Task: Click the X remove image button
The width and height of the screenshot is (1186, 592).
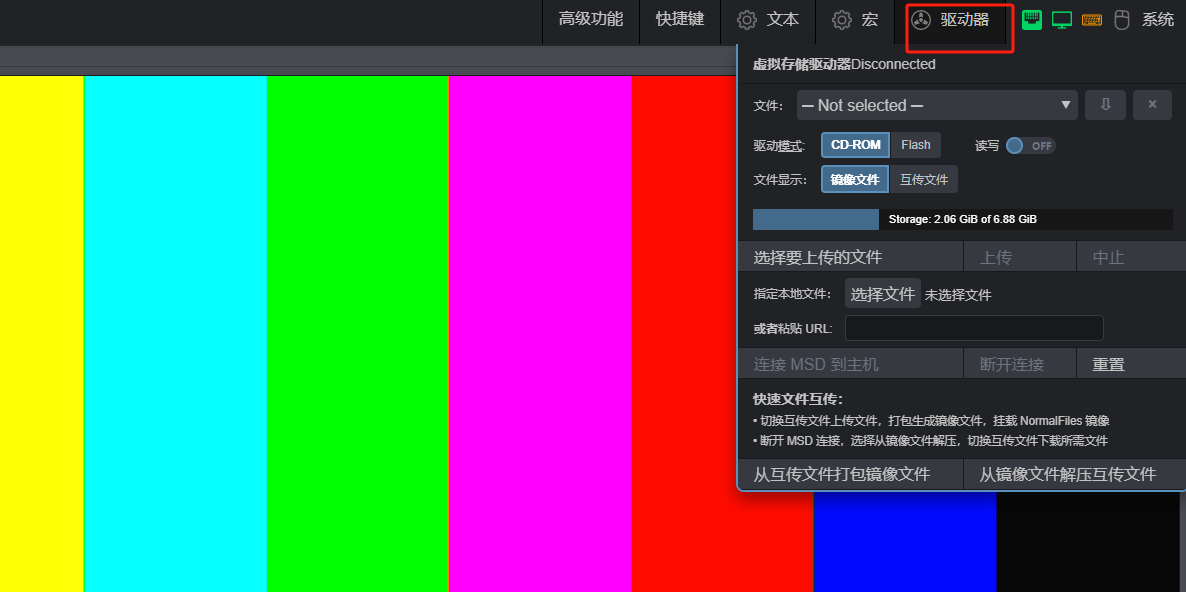Action: click(x=1152, y=105)
